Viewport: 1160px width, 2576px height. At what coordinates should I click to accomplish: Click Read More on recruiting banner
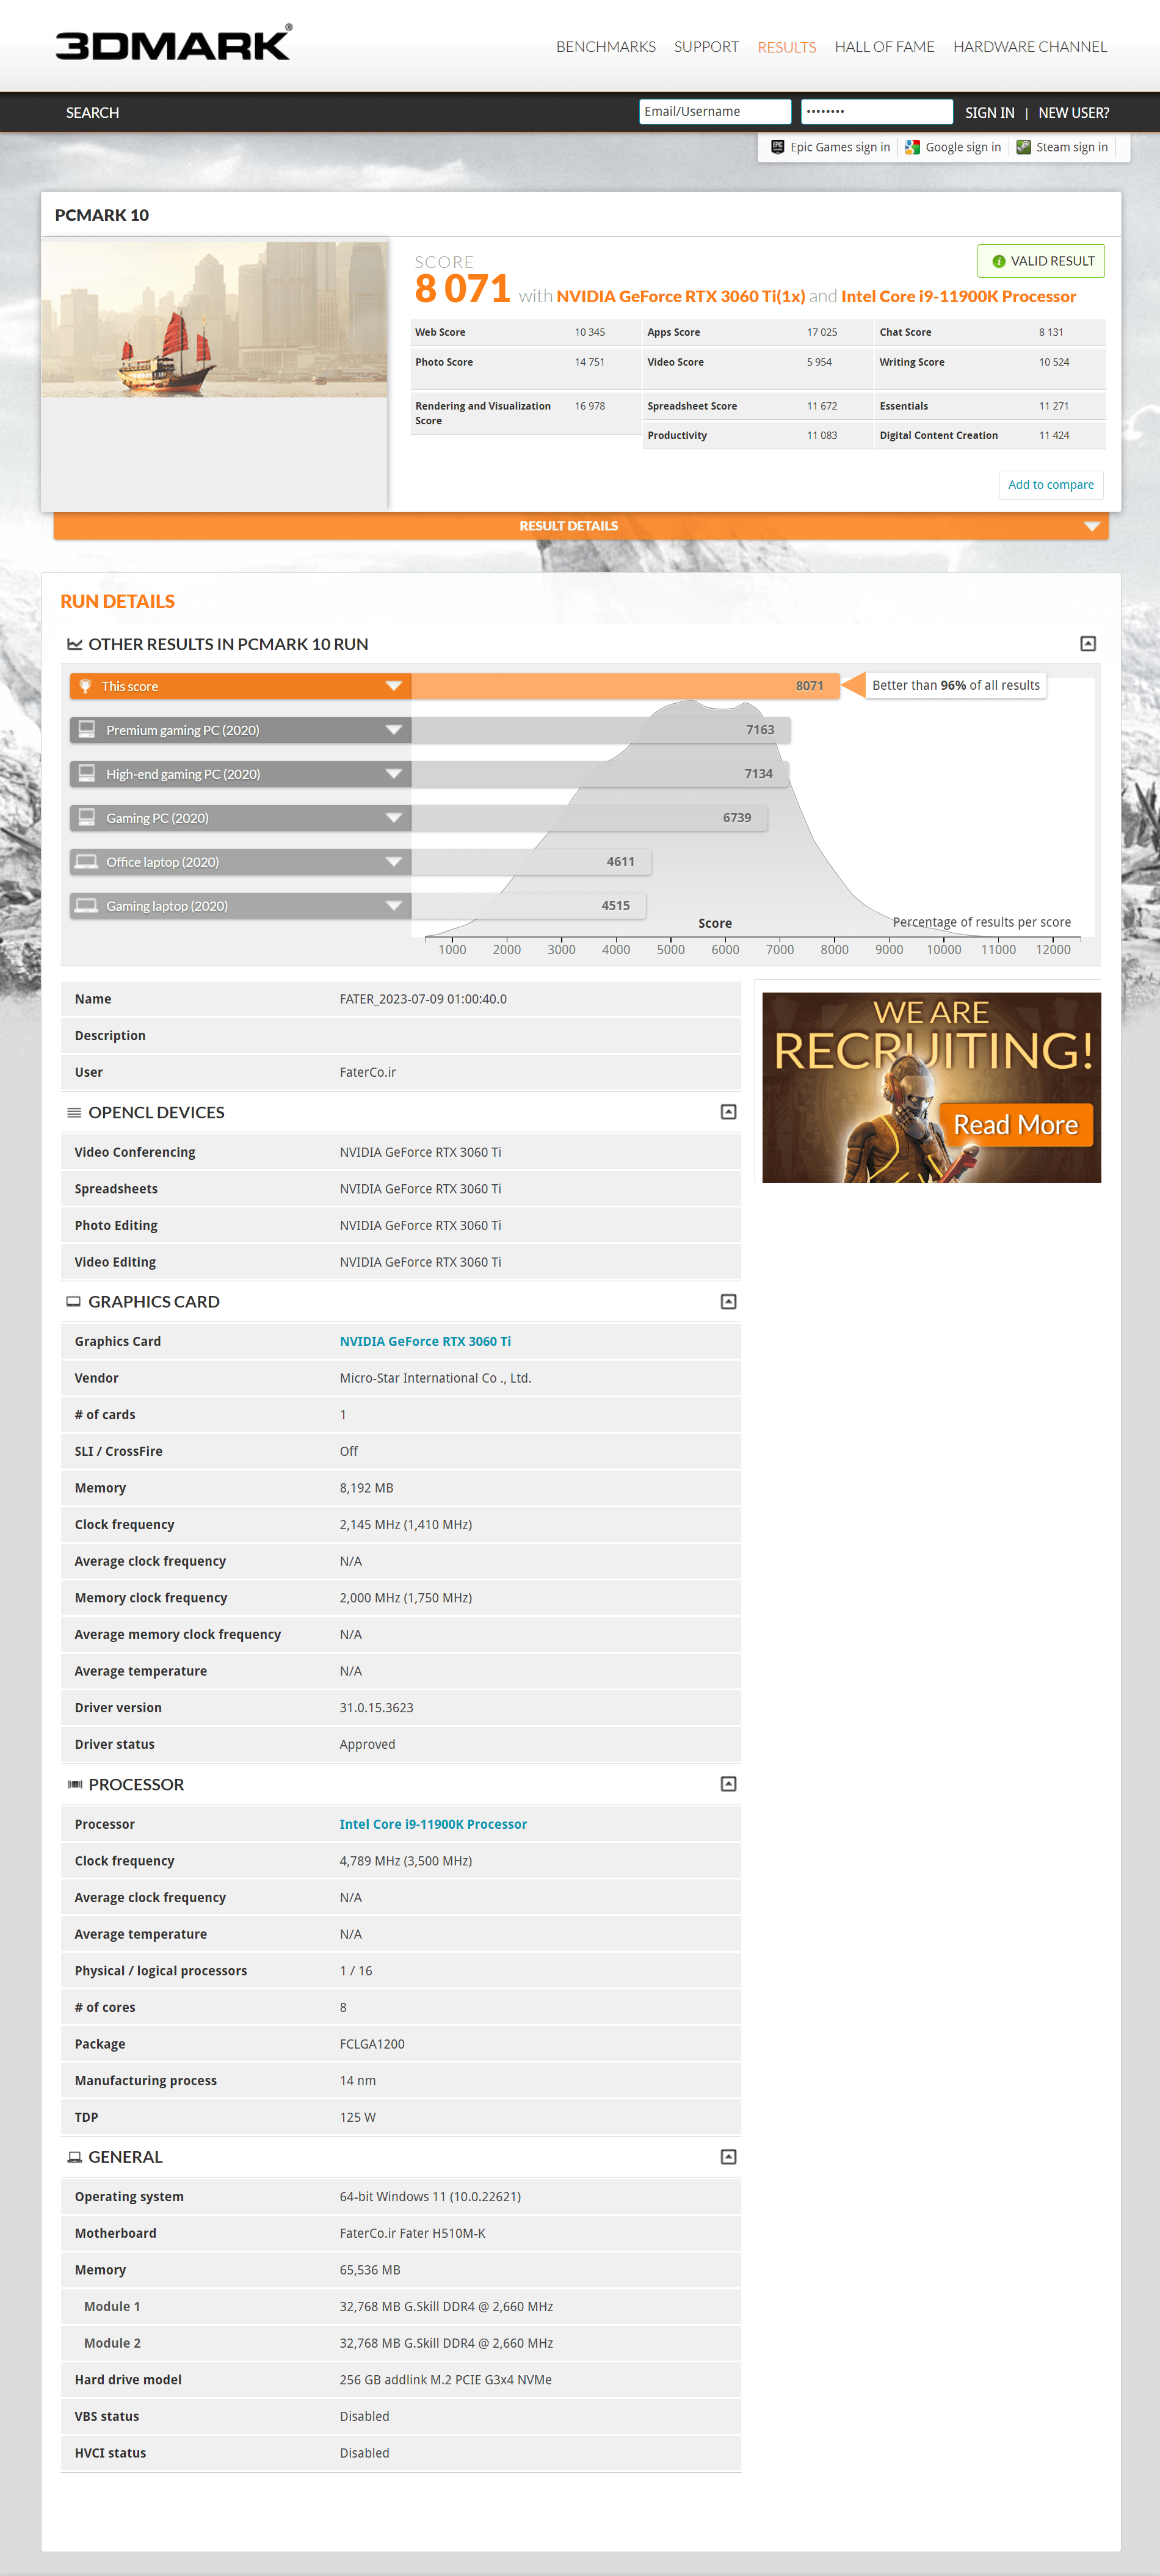[1015, 1125]
